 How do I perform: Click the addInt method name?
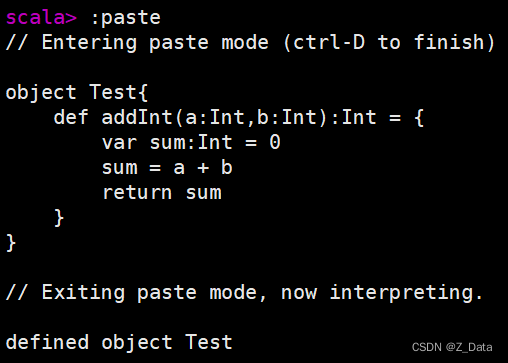(x=137, y=117)
